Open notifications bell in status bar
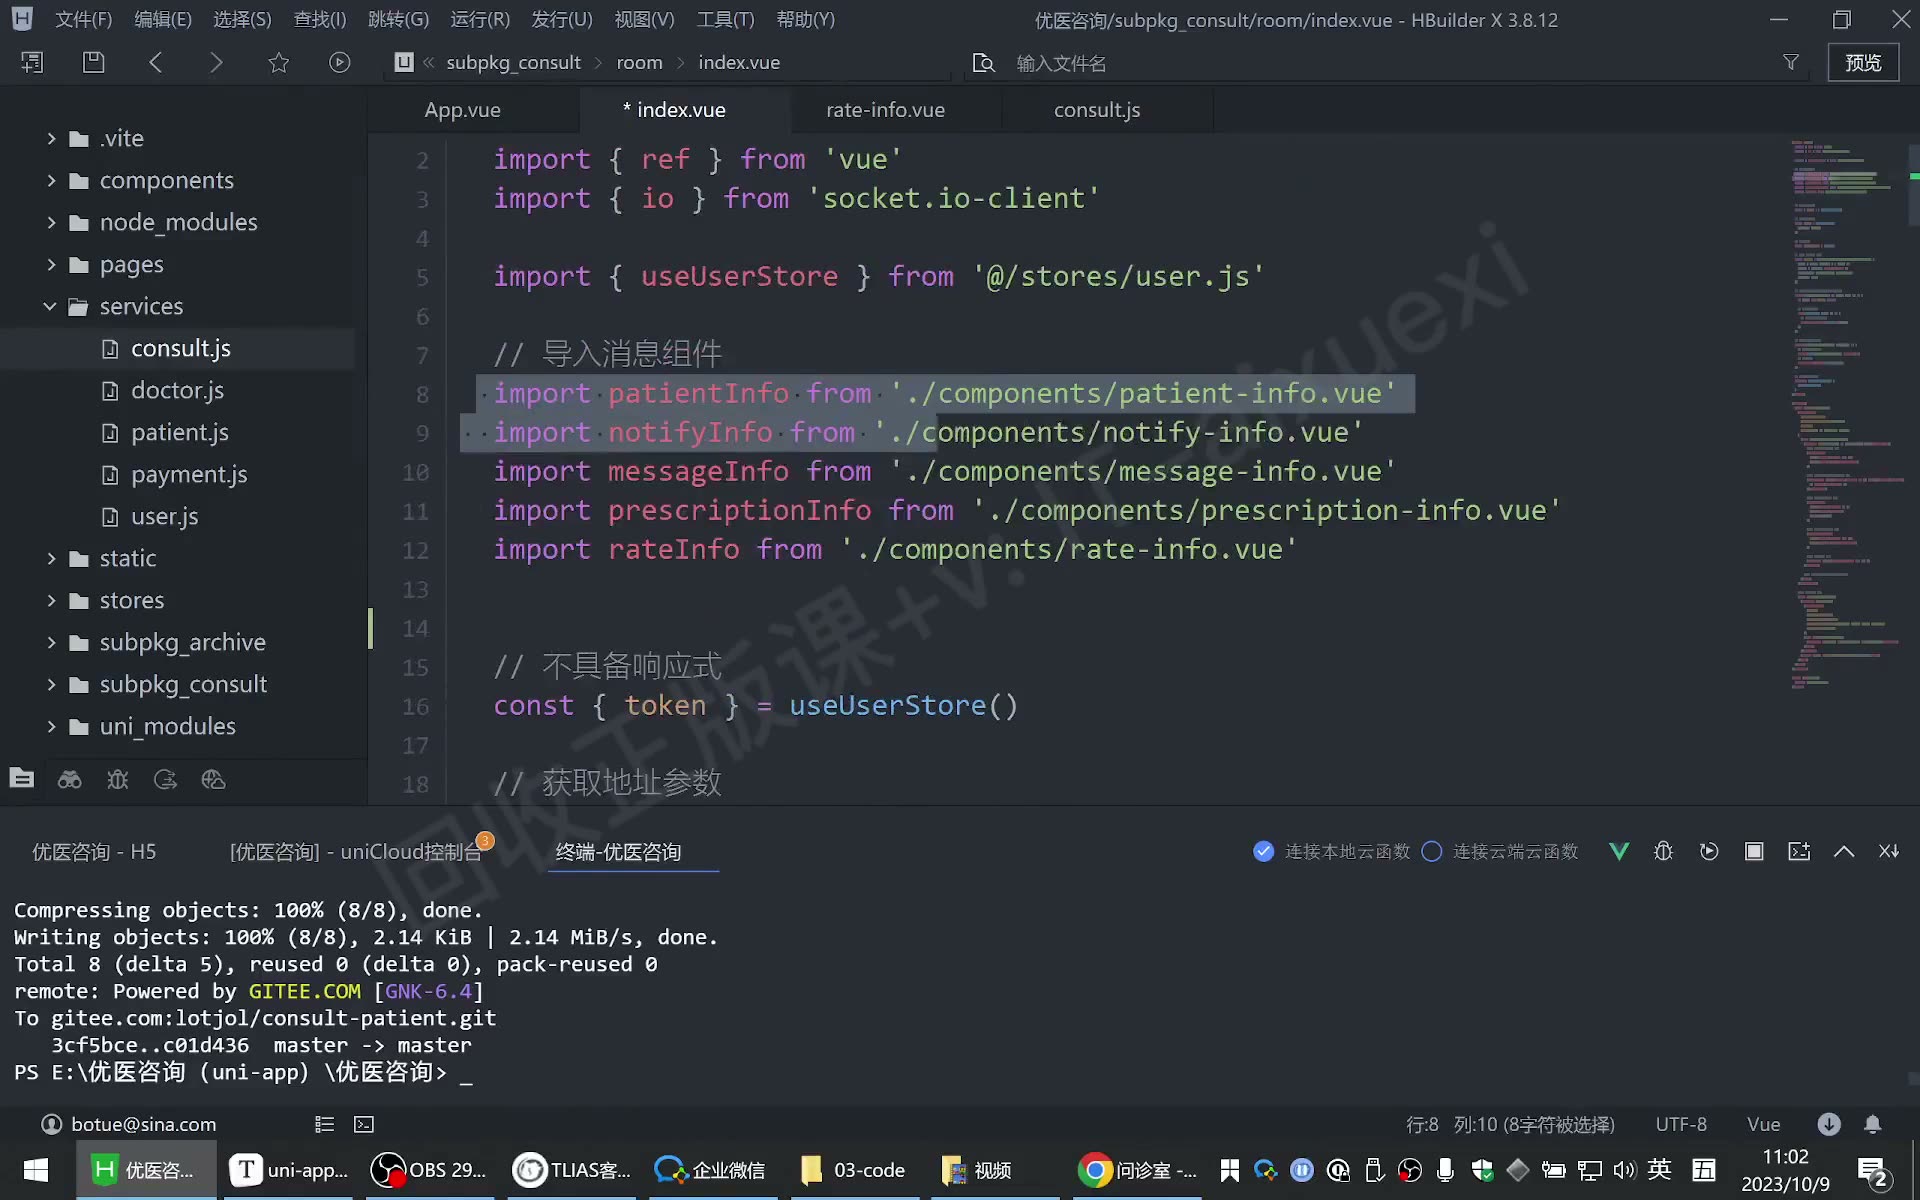1920x1200 pixels. pyautogui.click(x=1873, y=1124)
